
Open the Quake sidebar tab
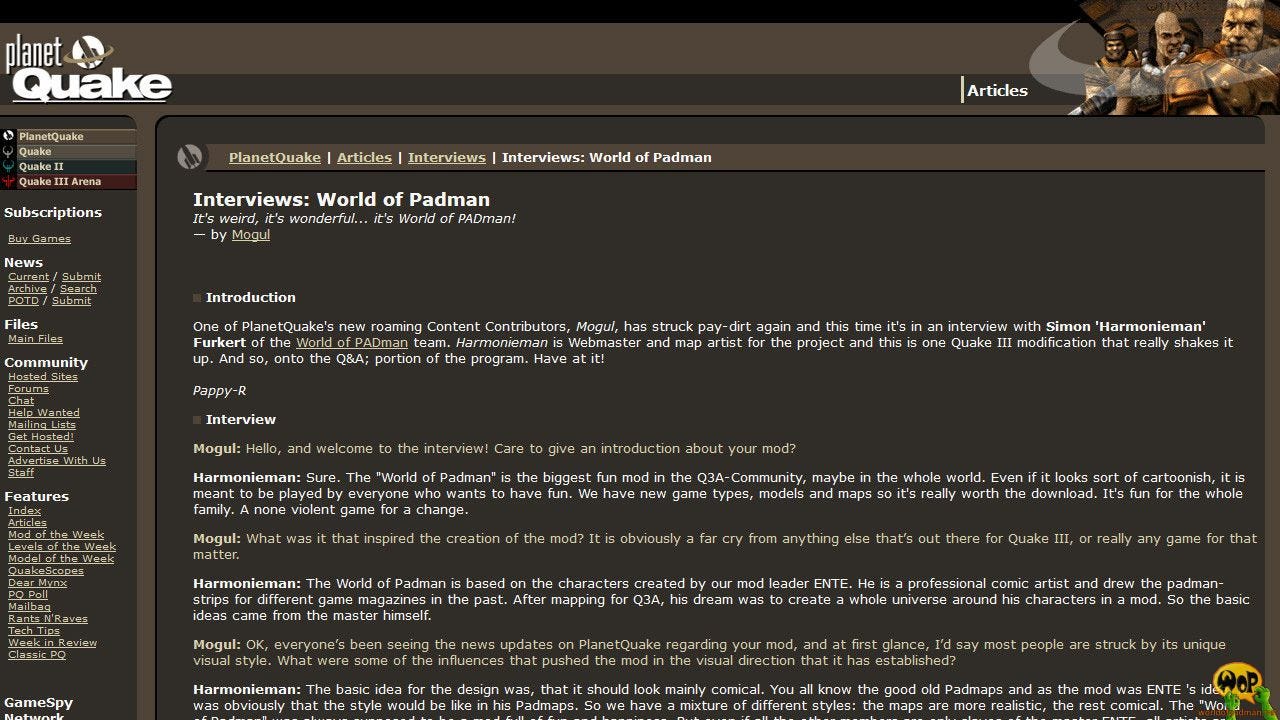(77, 151)
